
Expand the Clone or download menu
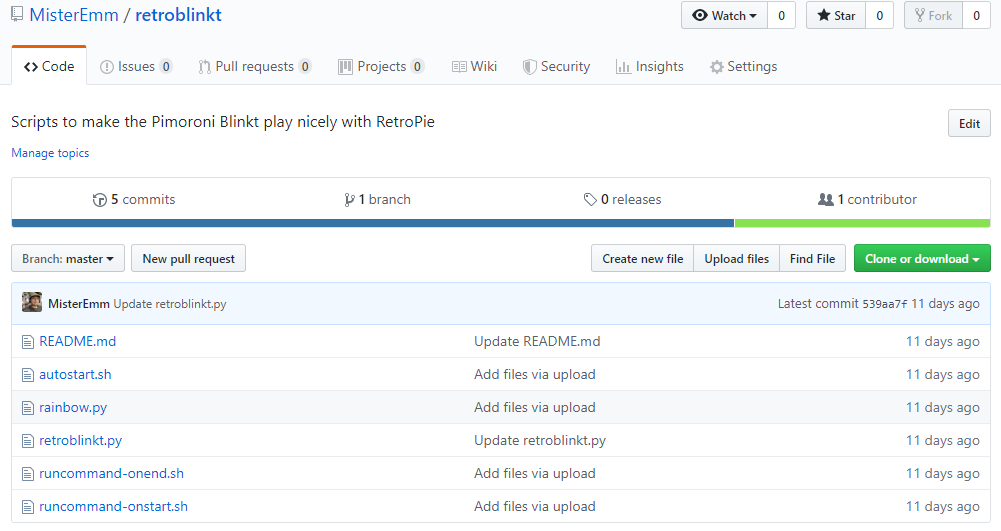click(922, 258)
